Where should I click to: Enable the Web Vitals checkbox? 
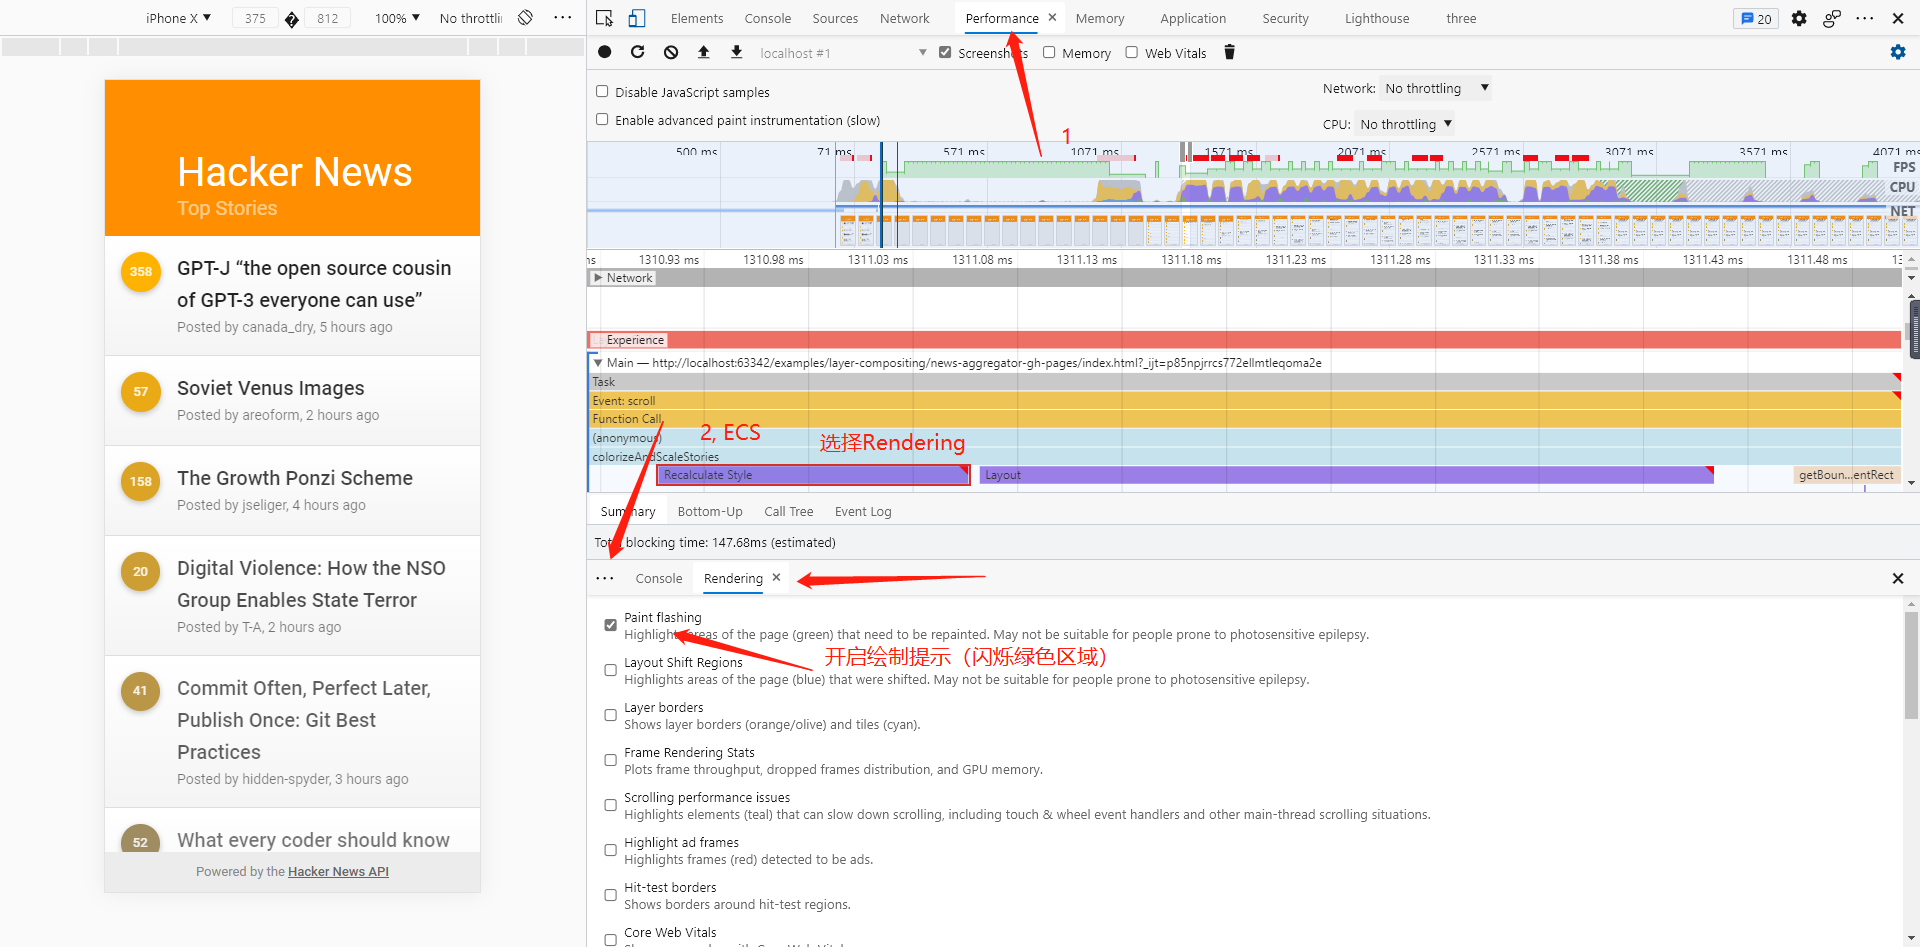tap(1132, 53)
